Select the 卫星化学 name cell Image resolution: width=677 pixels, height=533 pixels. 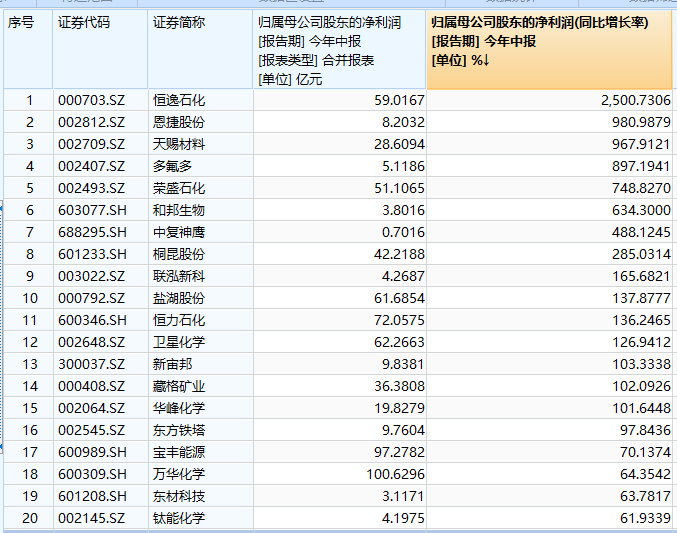pos(200,343)
